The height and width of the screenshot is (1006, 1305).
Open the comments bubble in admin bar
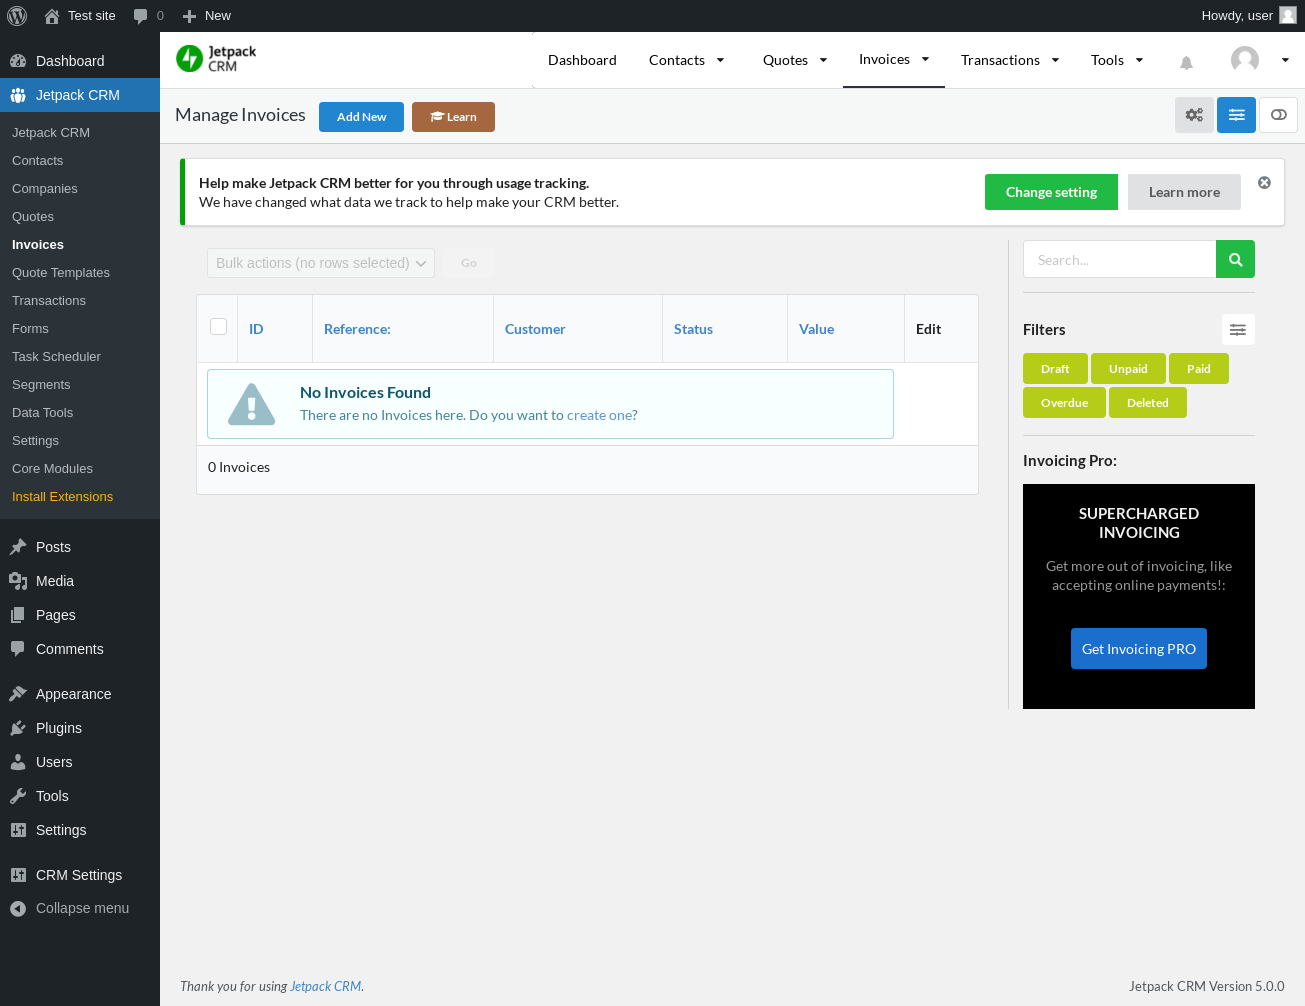pos(140,16)
